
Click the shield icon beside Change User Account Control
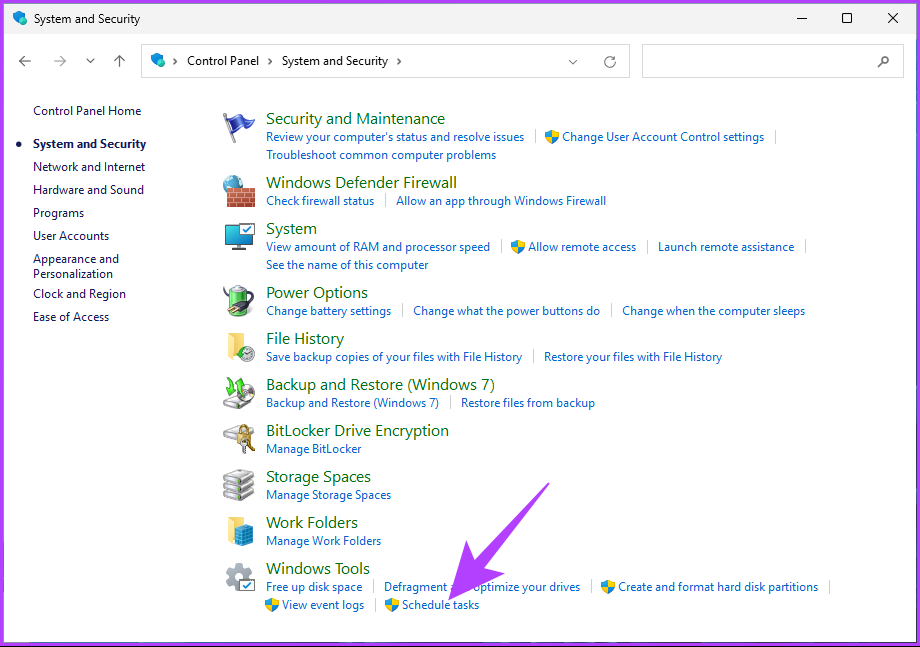point(552,137)
